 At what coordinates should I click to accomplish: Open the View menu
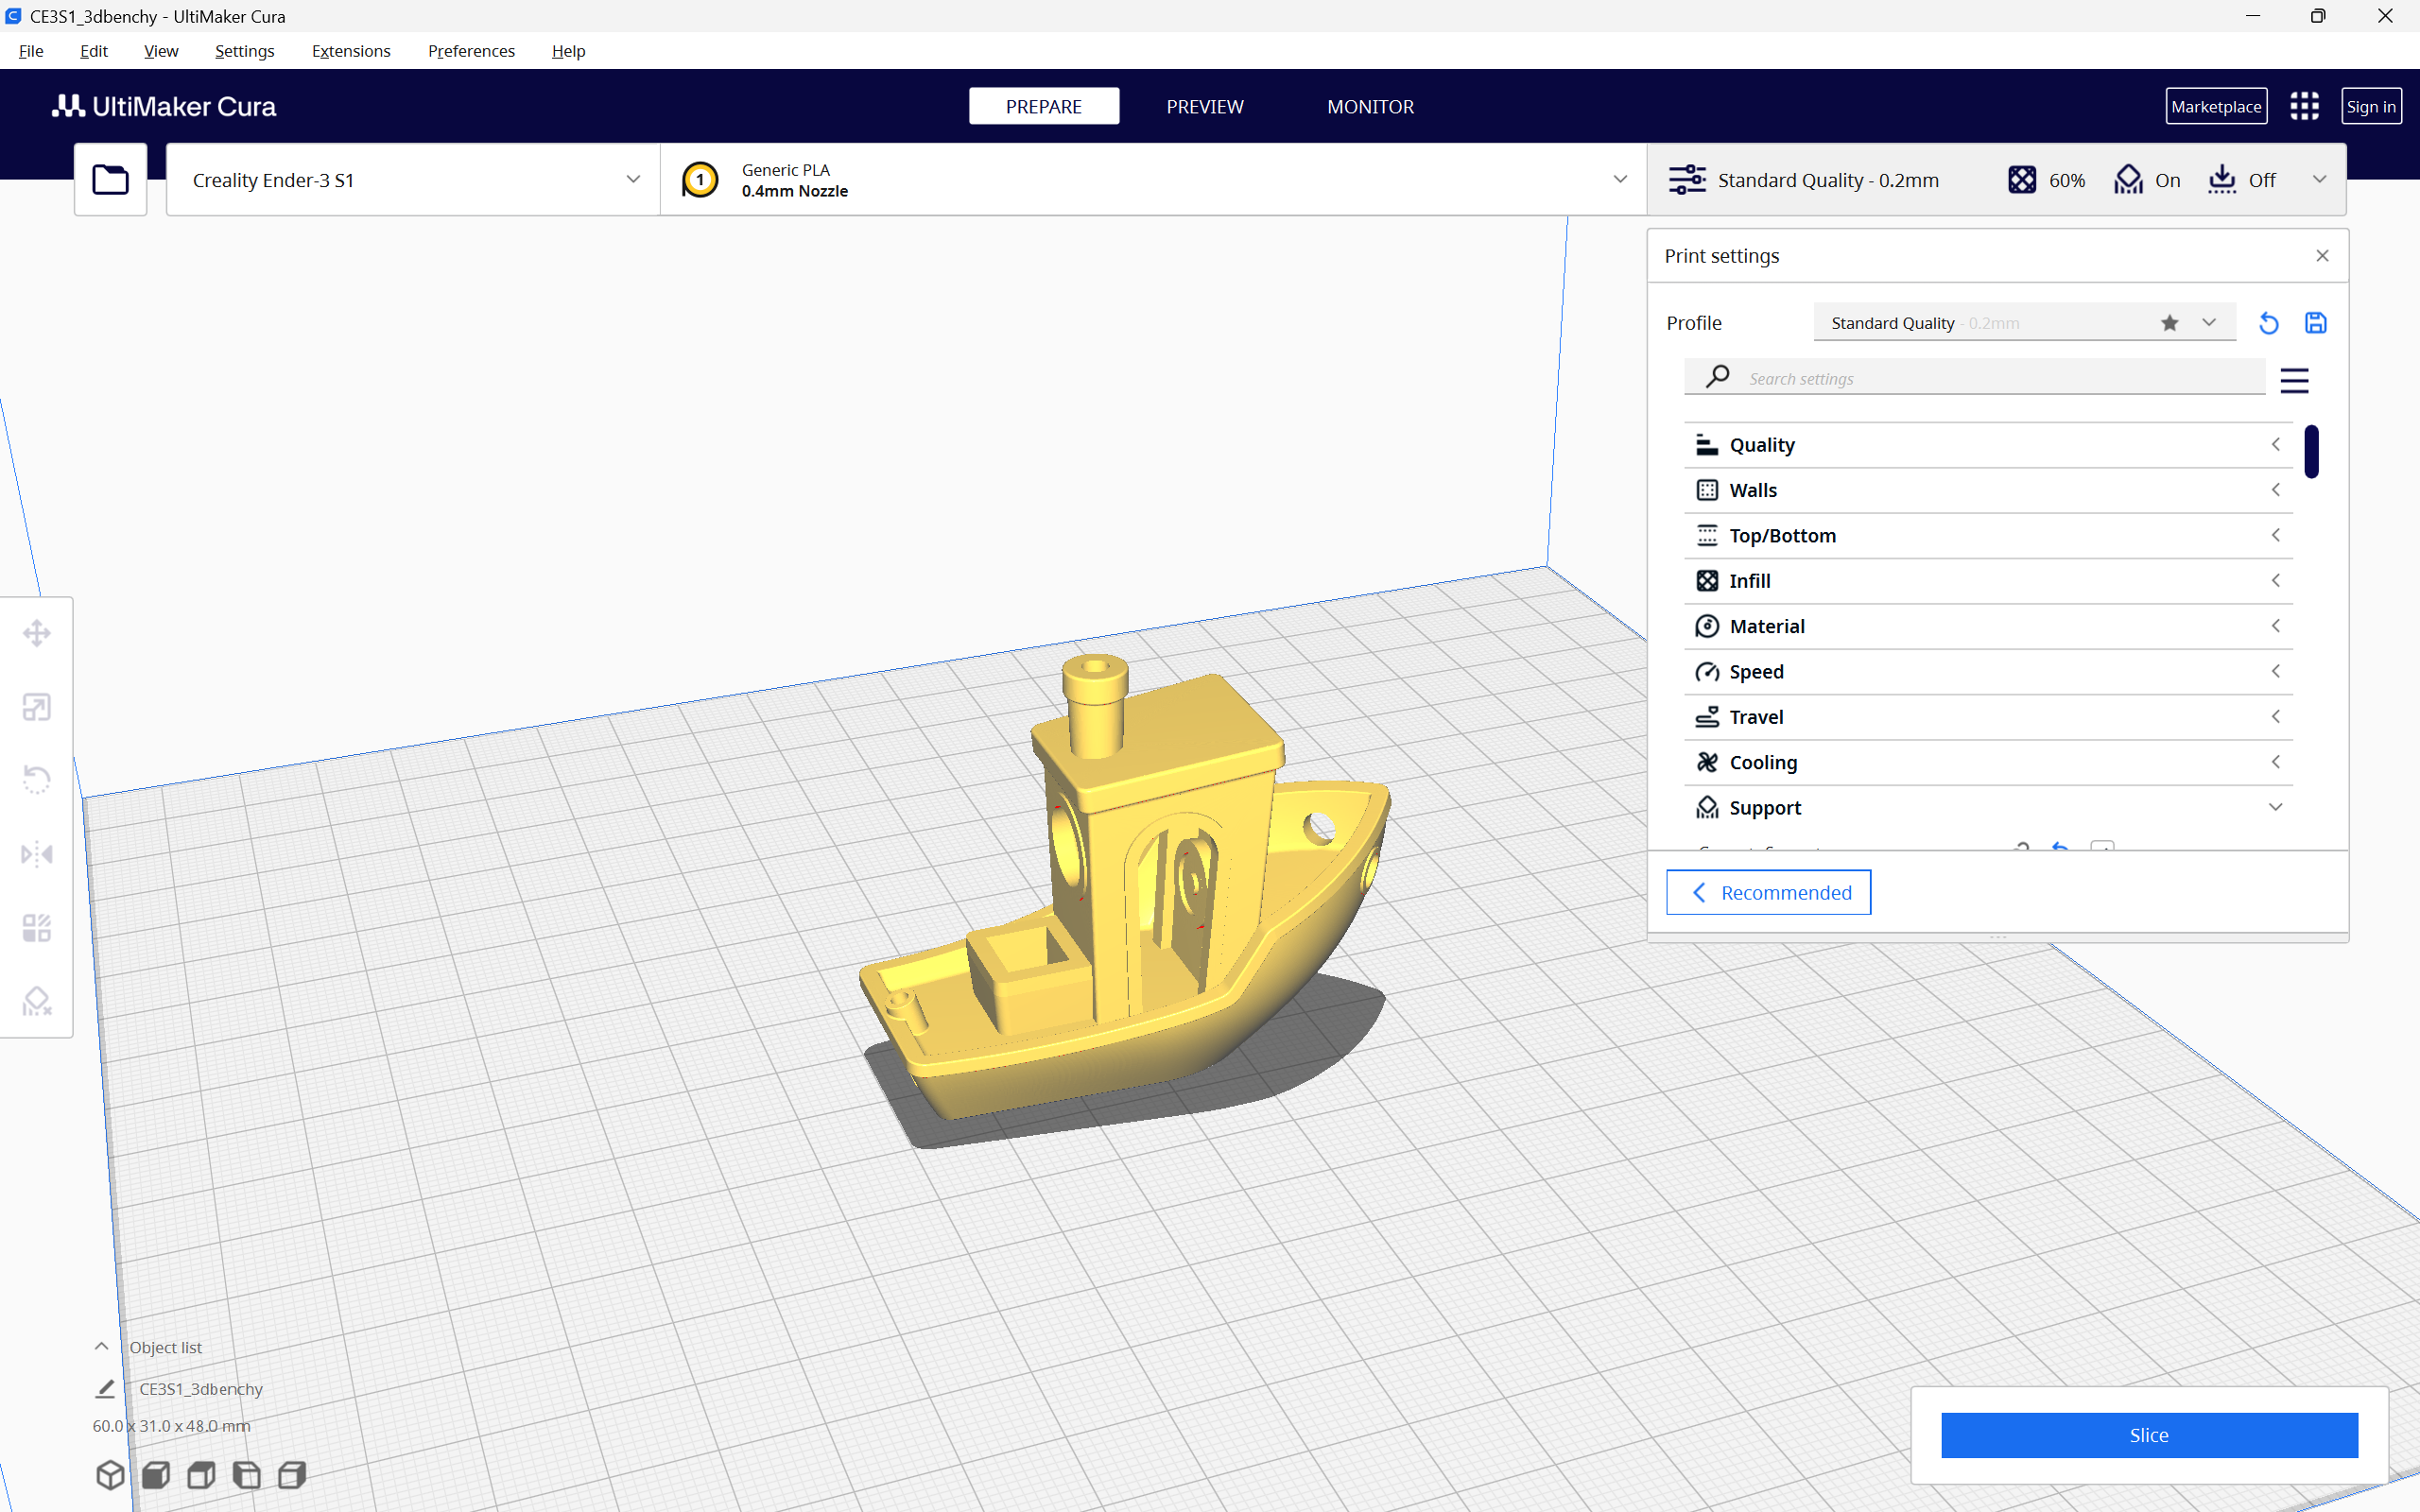[161, 51]
